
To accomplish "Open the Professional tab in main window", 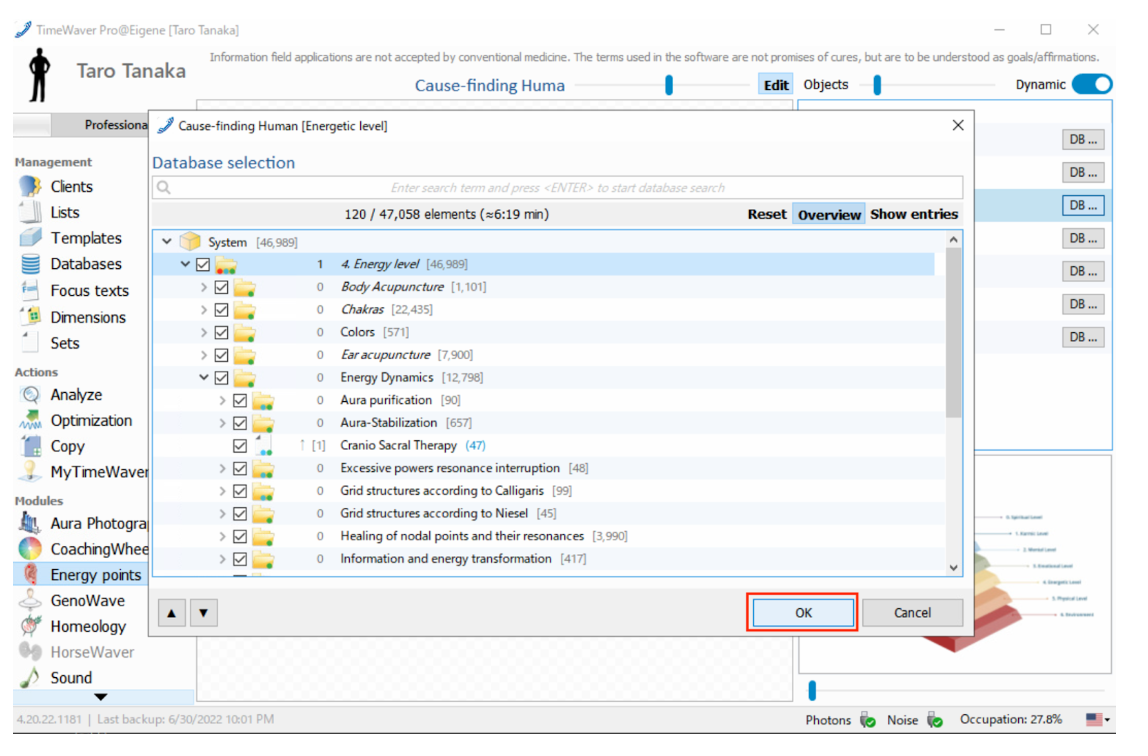I will 99,125.
